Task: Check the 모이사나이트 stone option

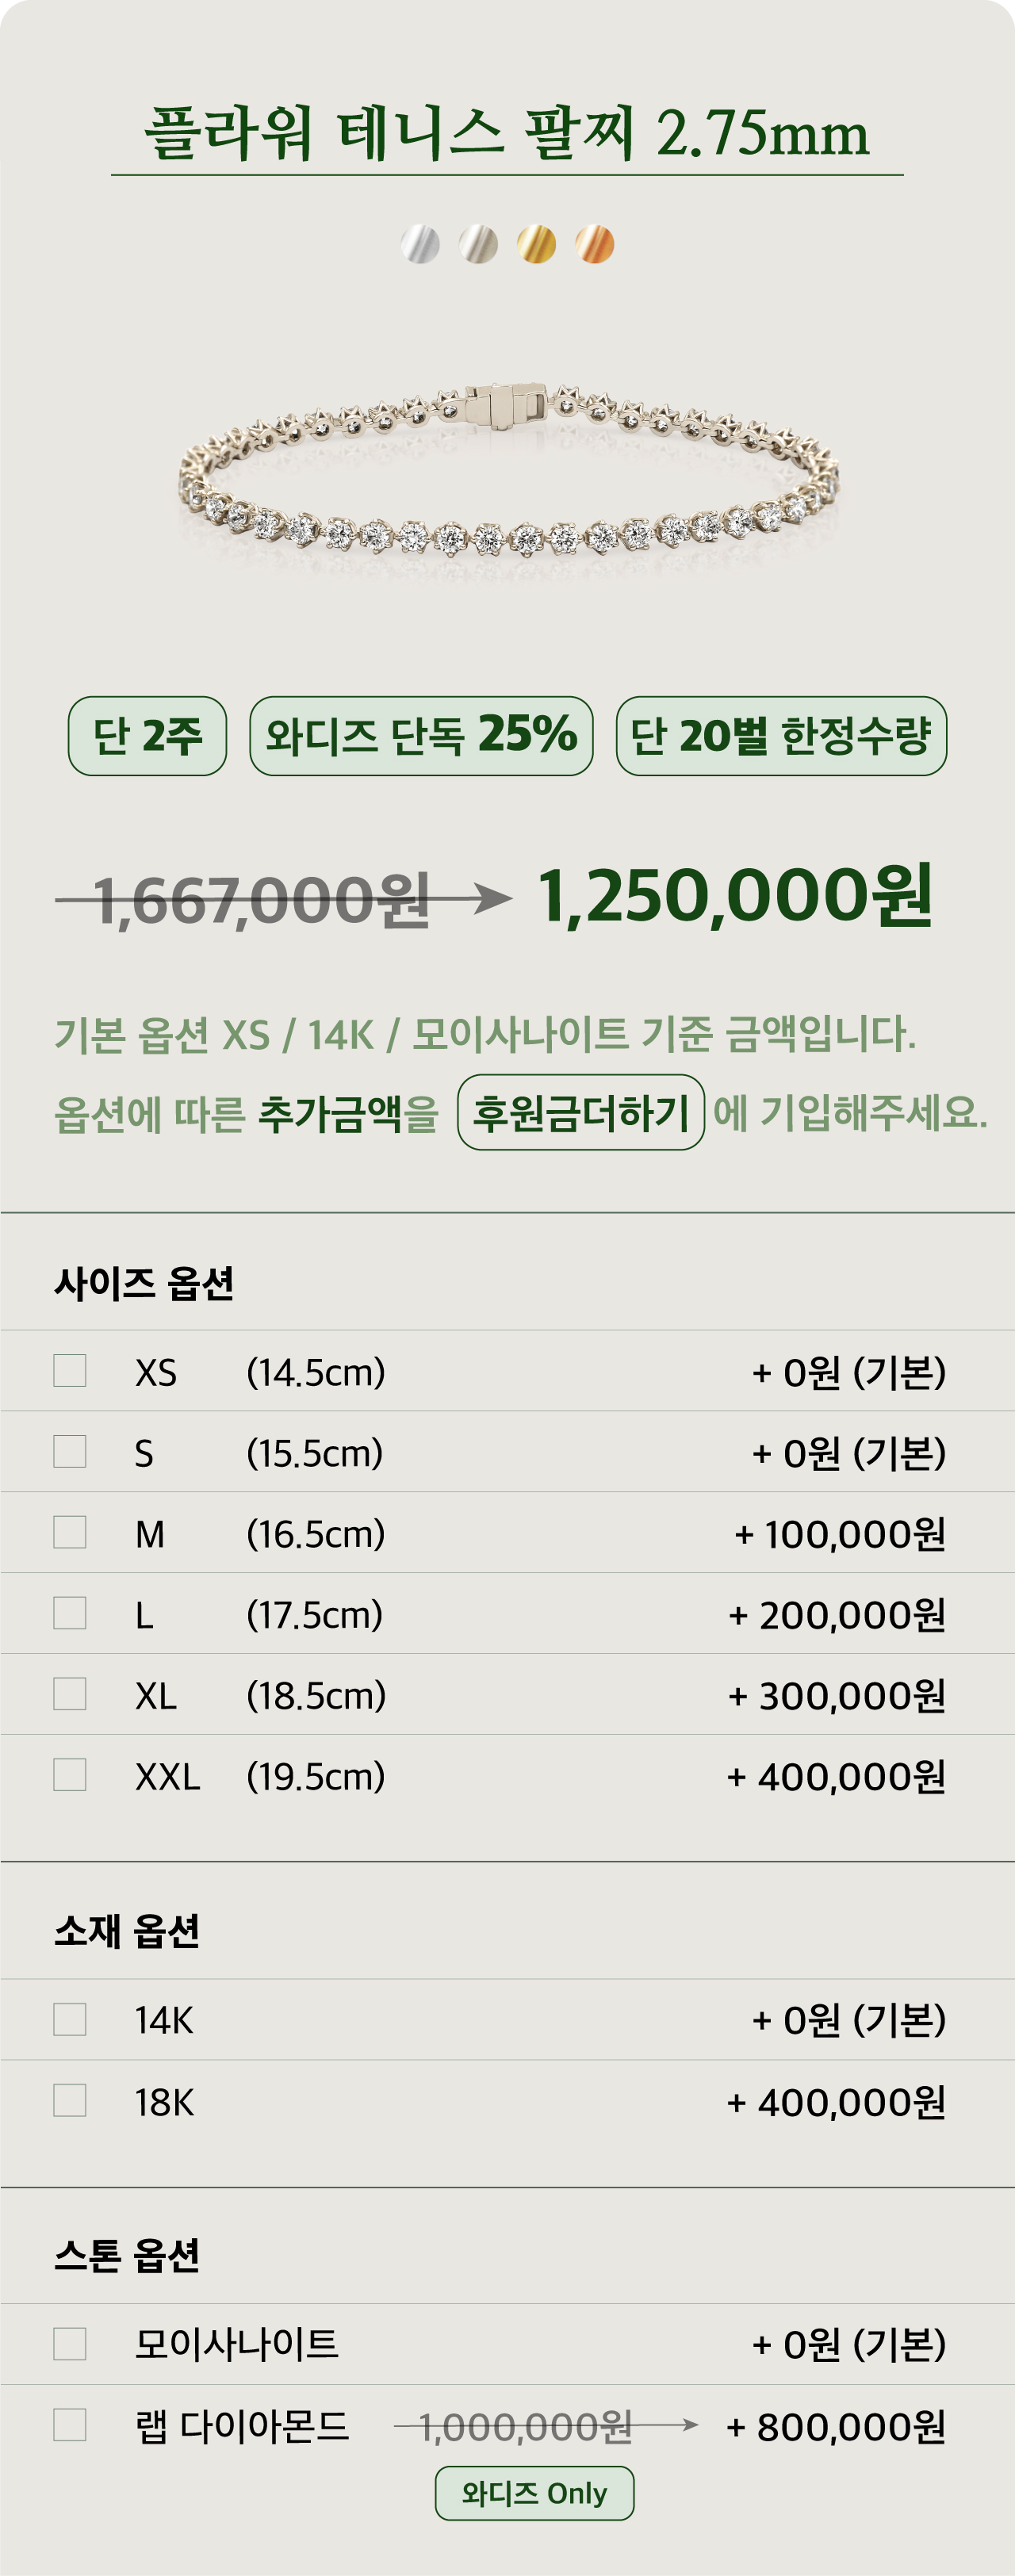Action: pos(70,2343)
